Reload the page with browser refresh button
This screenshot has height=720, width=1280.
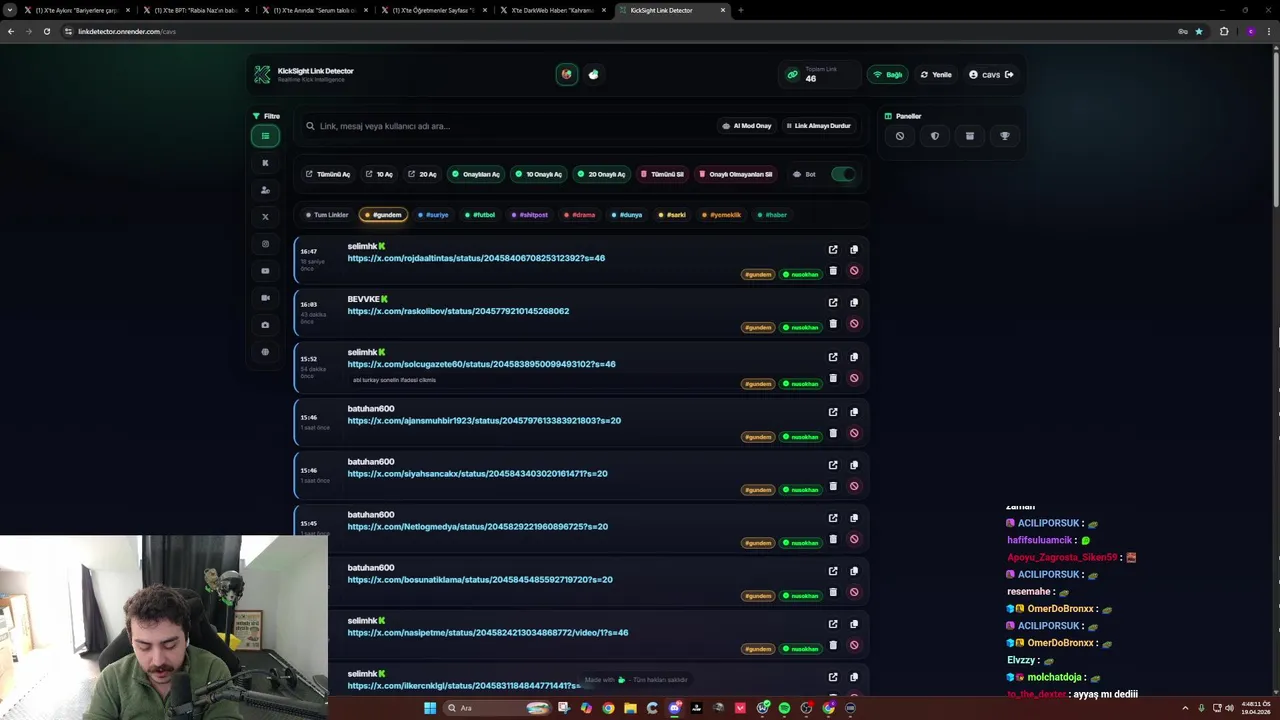[46, 31]
